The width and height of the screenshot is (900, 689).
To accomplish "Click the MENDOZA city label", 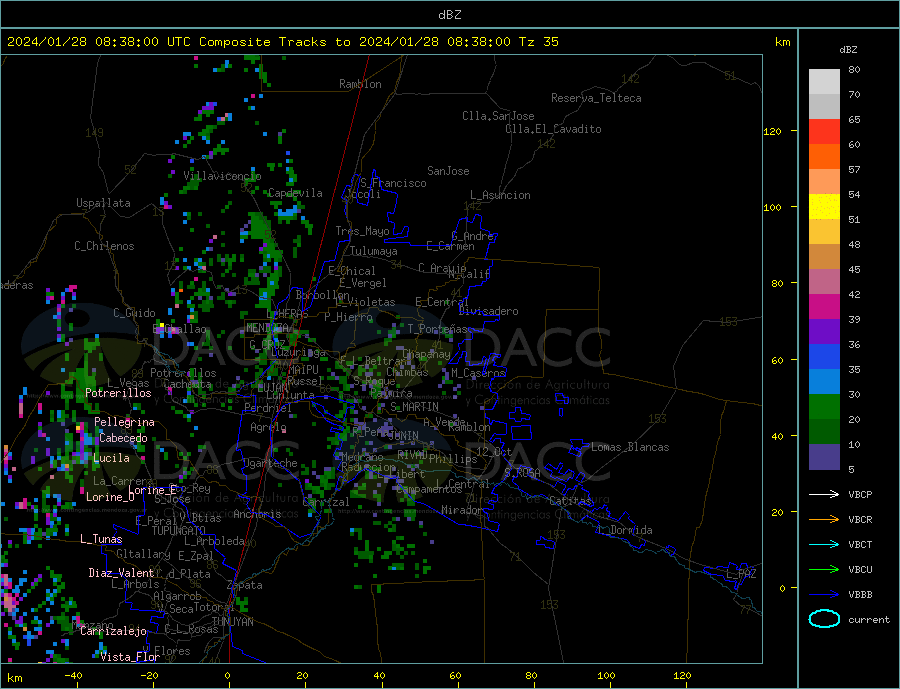I will coord(269,328).
